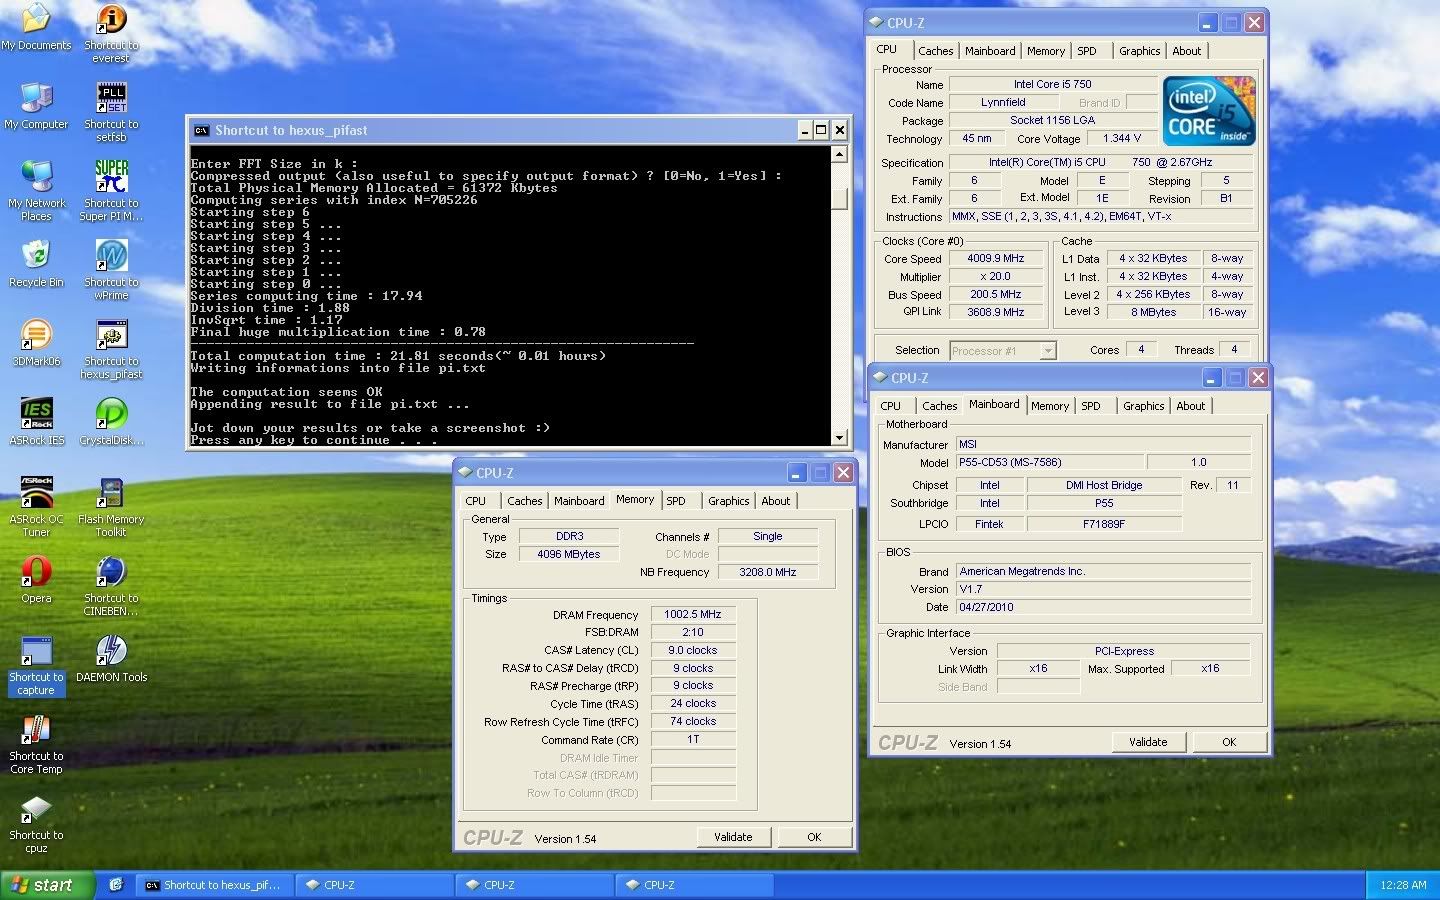
Task: Switch to Caches tab in top CPU-Z window
Action: point(936,51)
